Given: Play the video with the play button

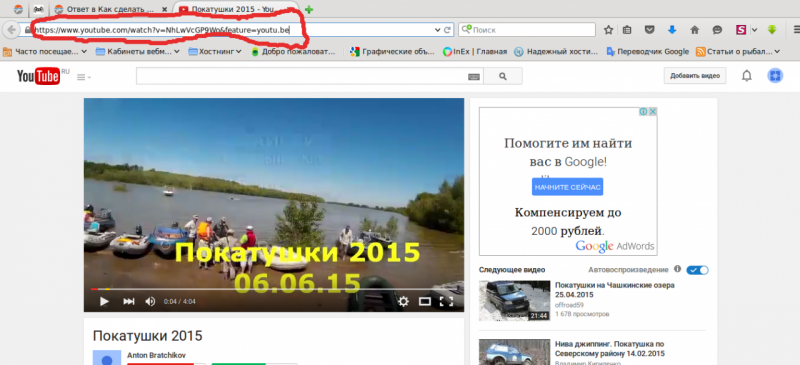Looking at the screenshot, I should pyautogui.click(x=104, y=302).
